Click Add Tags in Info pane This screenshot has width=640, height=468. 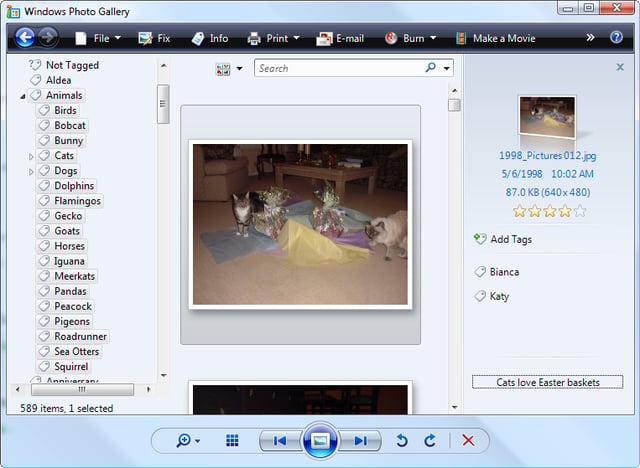503,239
